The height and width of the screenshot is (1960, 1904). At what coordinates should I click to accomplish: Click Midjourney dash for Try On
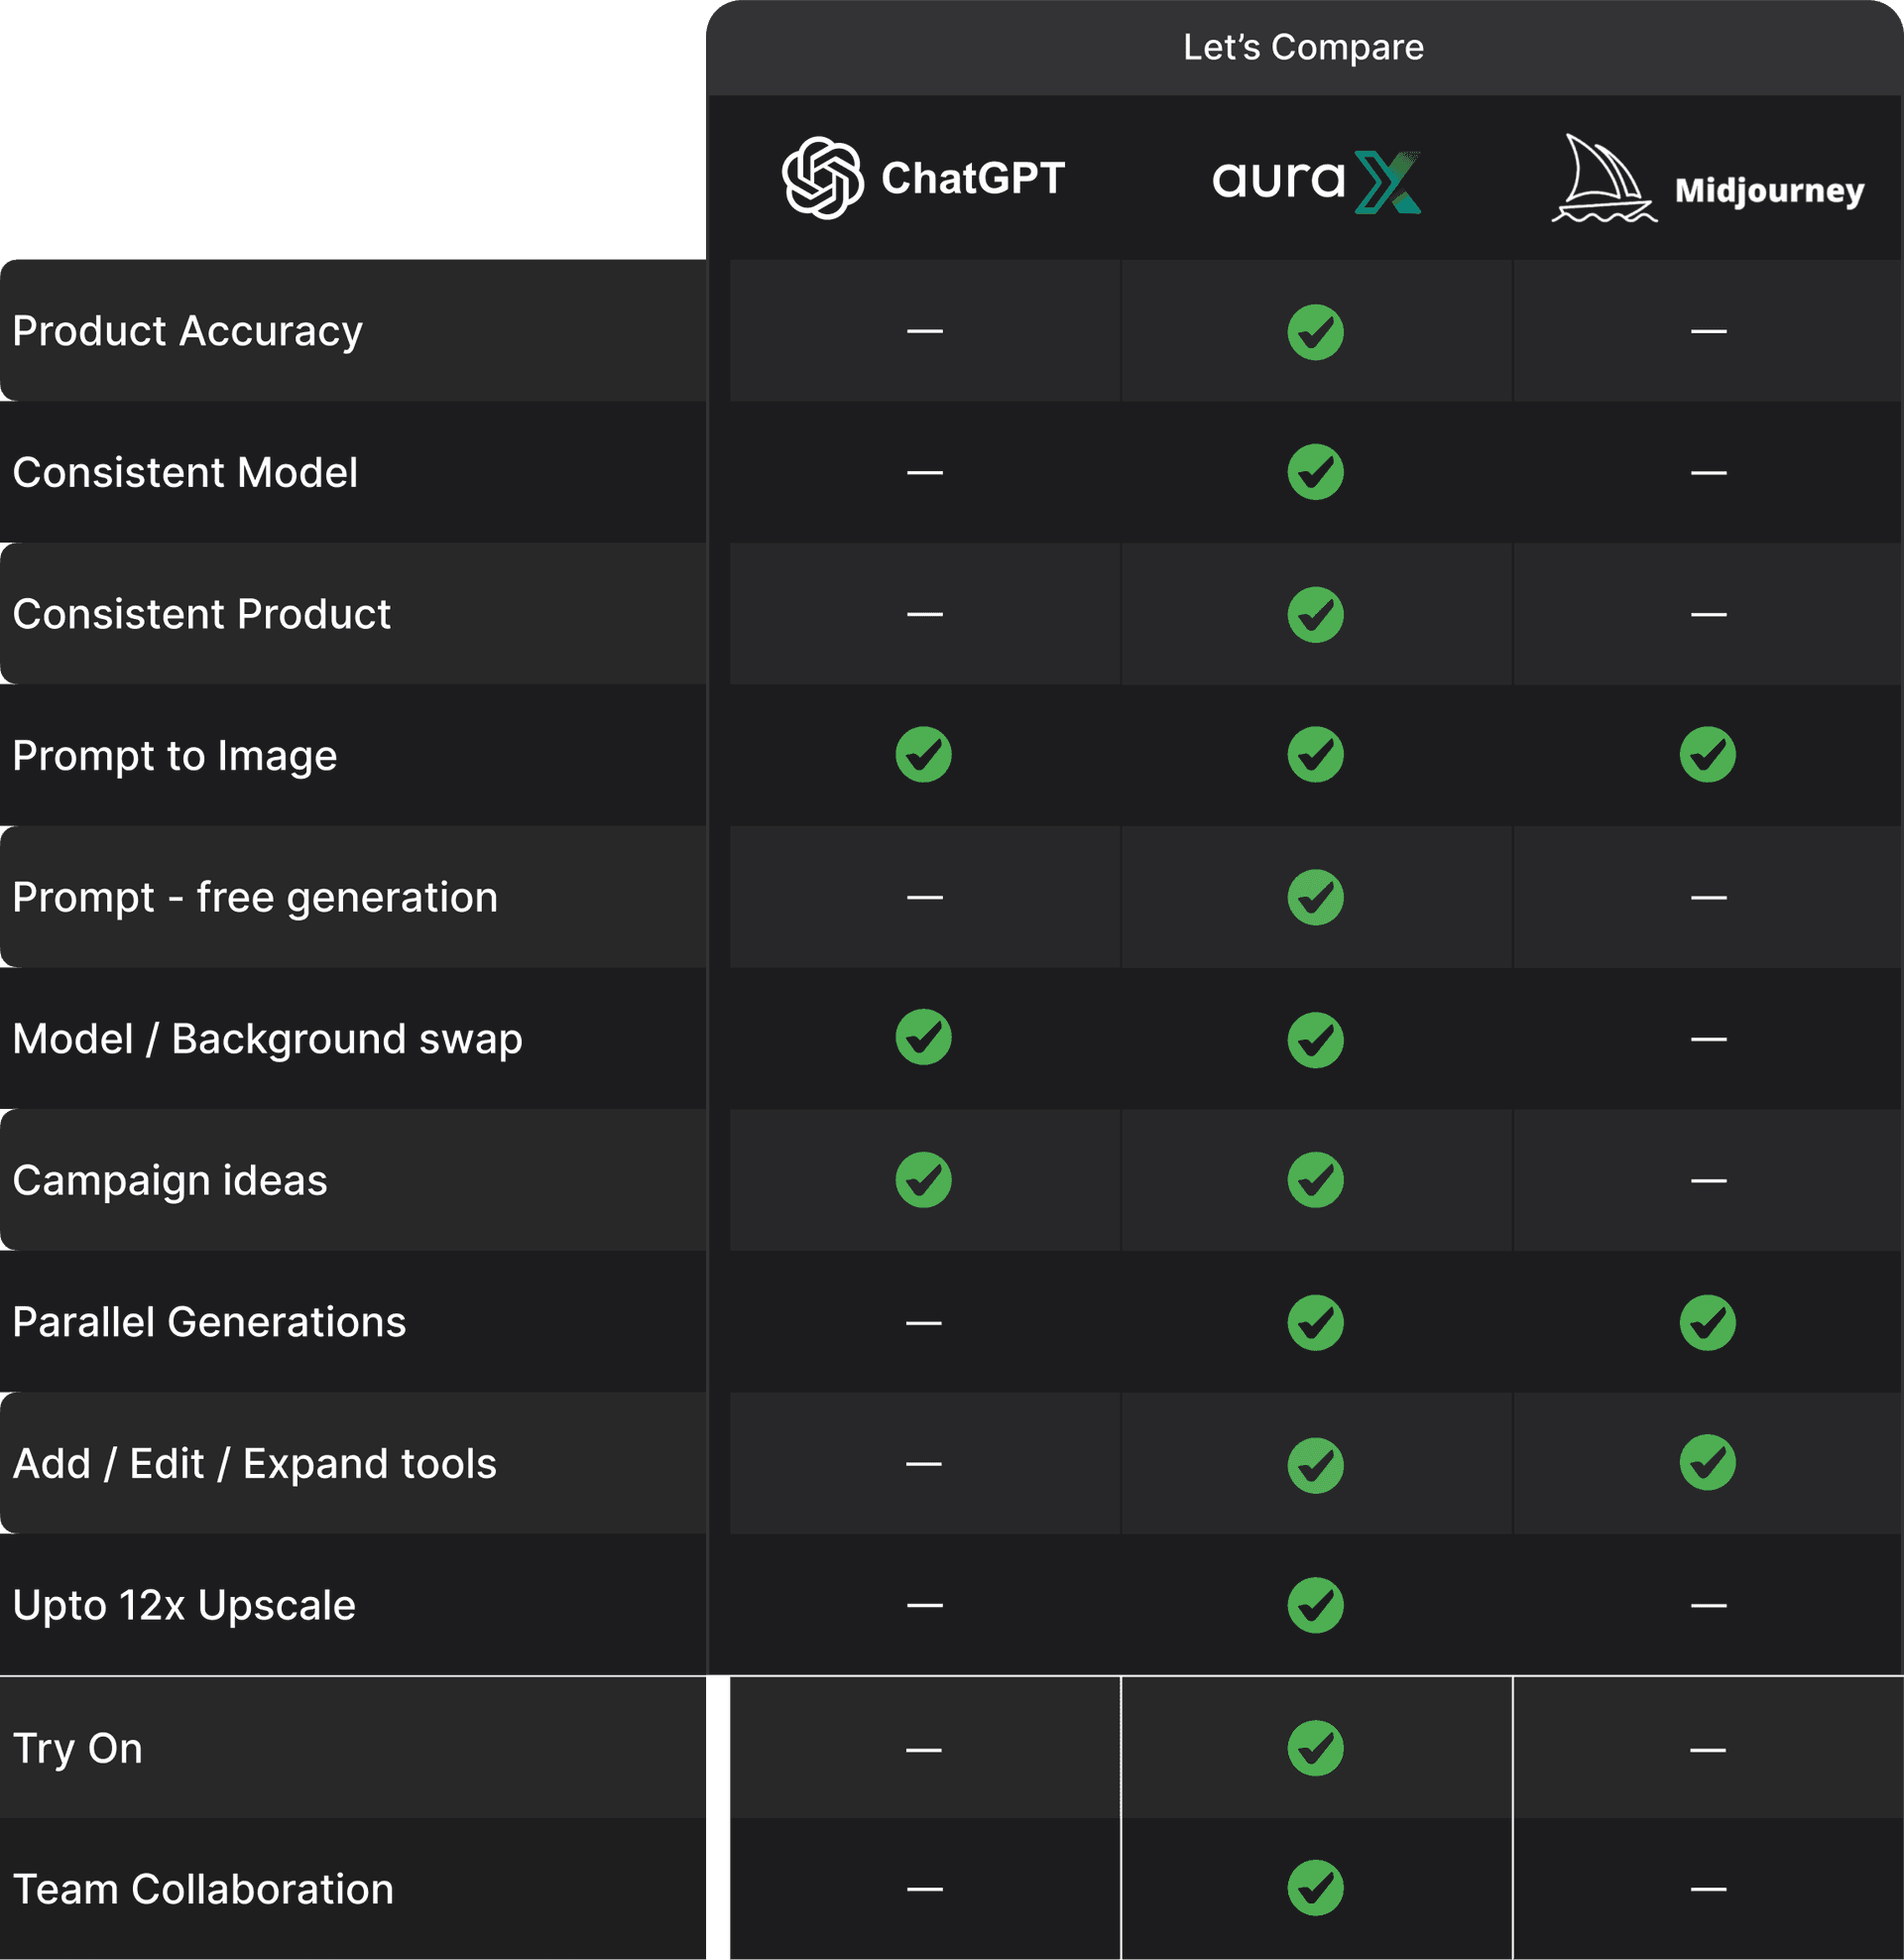coord(1707,1750)
